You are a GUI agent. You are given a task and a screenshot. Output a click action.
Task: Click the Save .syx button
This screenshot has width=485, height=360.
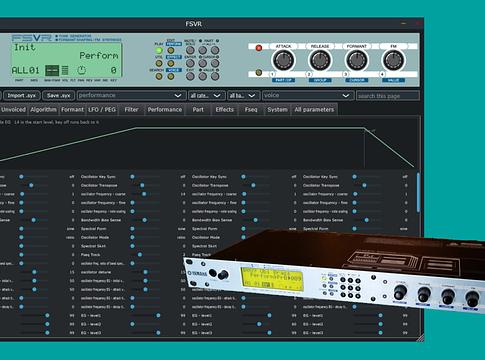coord(58,96)
